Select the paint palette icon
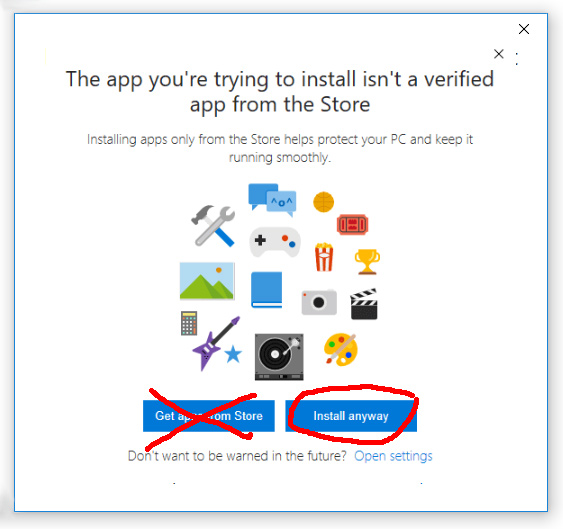This screenshot has height=529, width=563. tap(341, 349)
